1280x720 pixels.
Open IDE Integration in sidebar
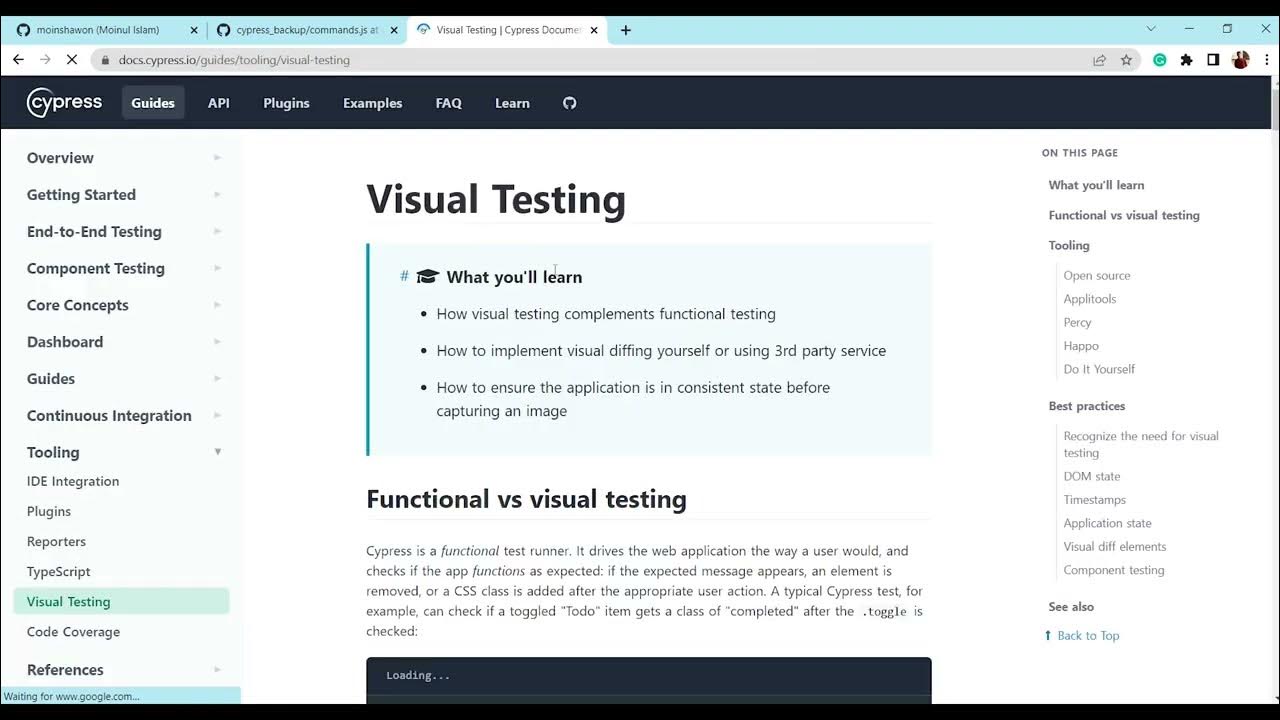(x=73, y=481)
